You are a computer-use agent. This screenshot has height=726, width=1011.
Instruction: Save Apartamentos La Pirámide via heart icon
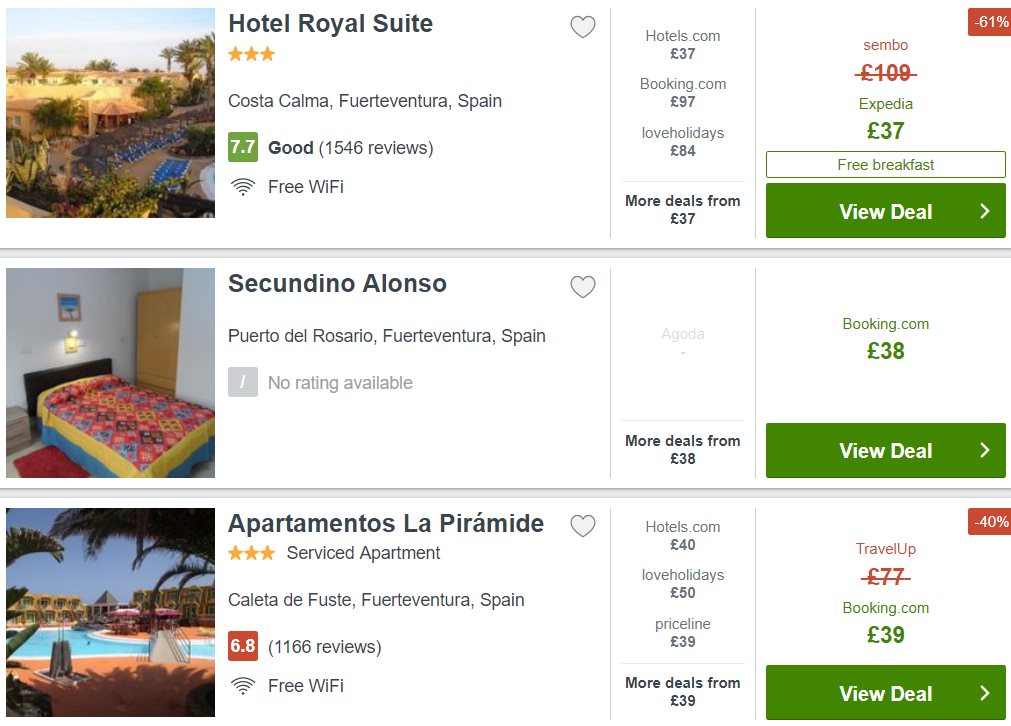pyautogui.click(x=583, y=526)
